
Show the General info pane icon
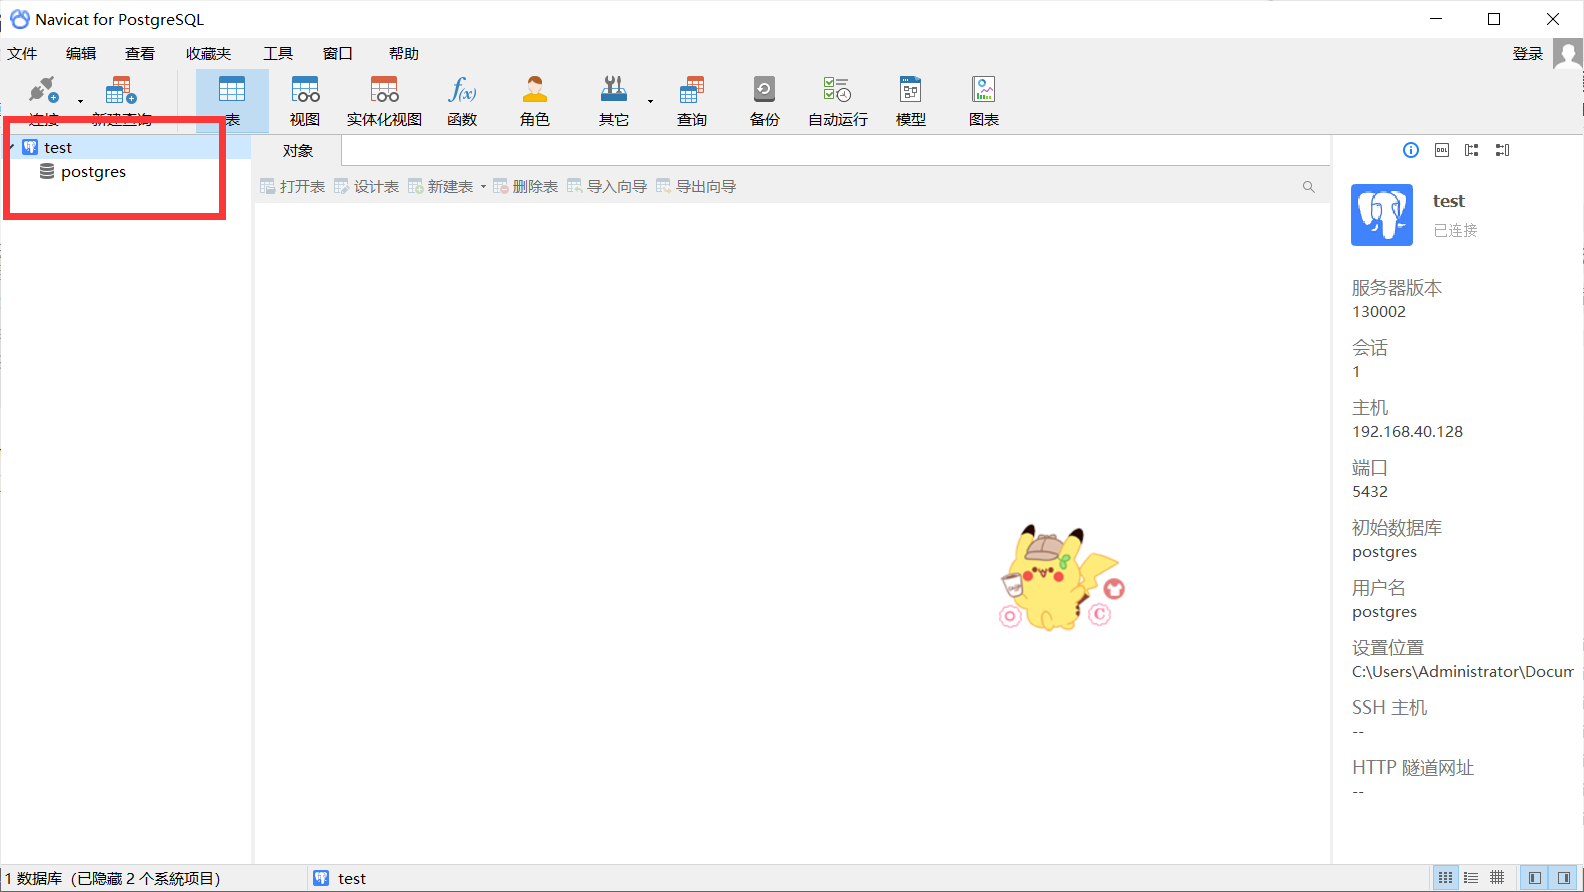point(1411,150)
